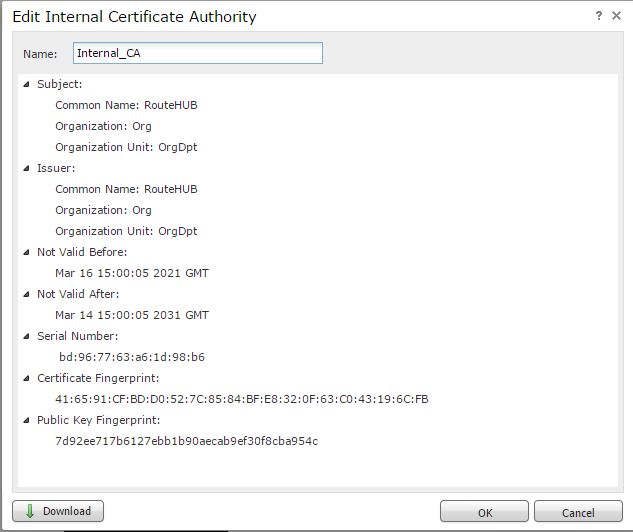Collapse the Serial Number section
633x532 pixels.
pyautogui.click(x=27, y=336)
